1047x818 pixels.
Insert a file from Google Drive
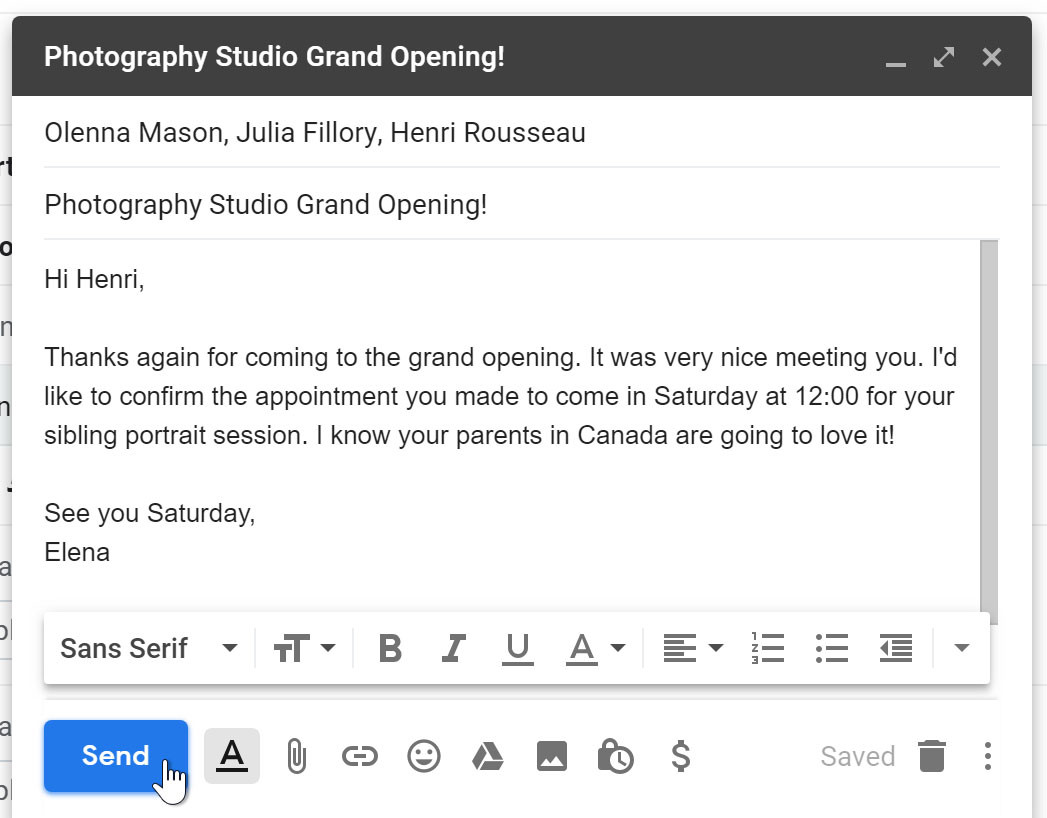(x=489, y=757)
